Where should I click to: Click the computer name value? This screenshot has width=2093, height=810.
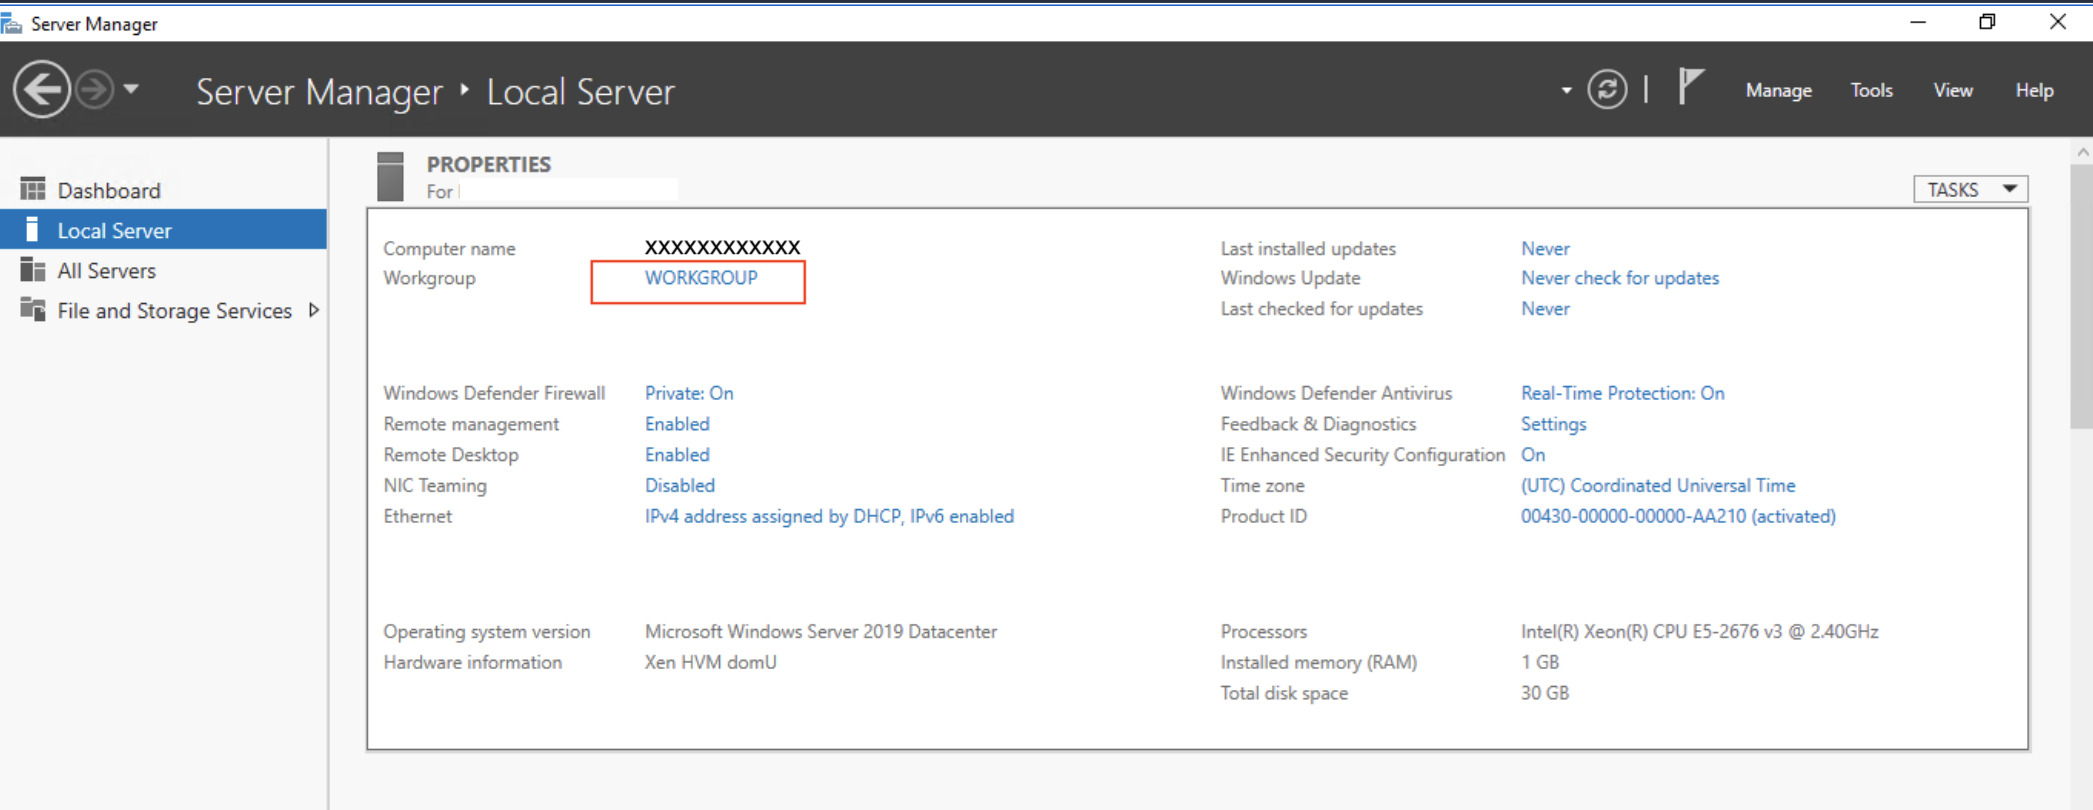pyautogui.click(x=722, y=247)
